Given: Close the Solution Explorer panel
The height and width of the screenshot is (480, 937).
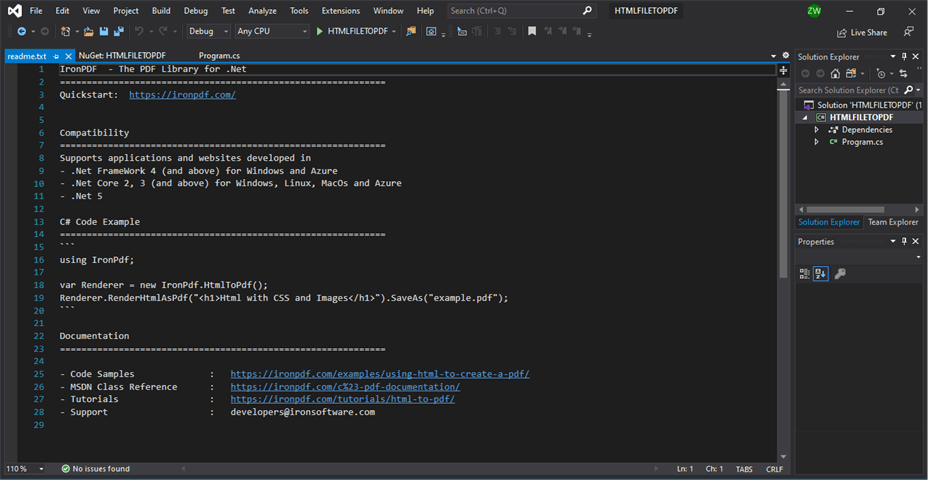Looking at the screenshot, I should tap(915, 57).
